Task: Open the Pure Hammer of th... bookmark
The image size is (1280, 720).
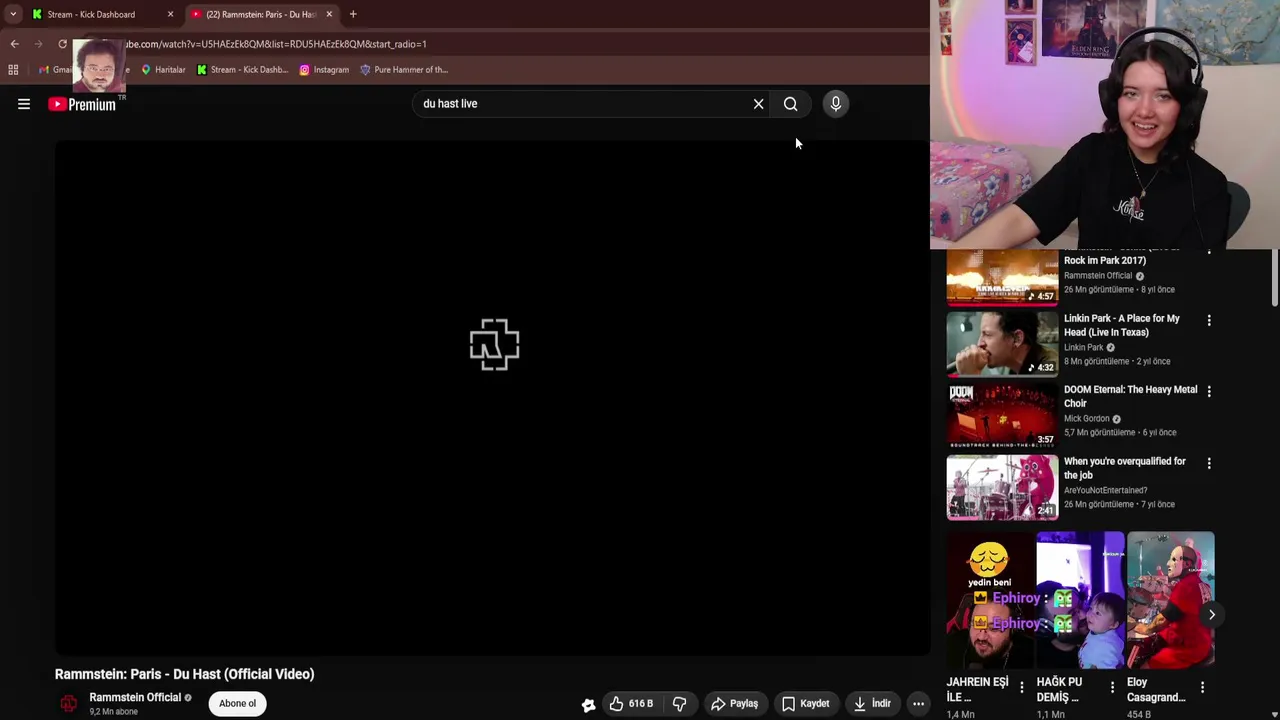Action: (404, 70)
